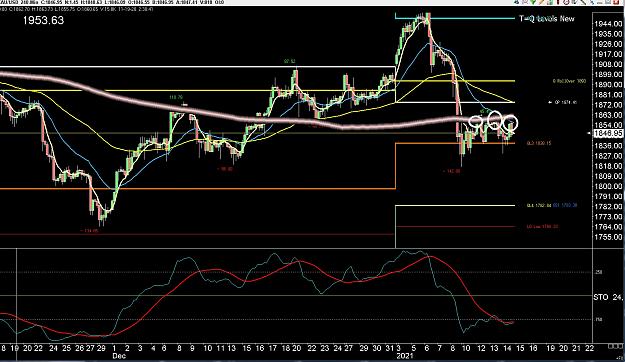Image resolution: width=625 pixels, height=362 pixels.
Task: Click 1890.00 on the price scale
Action: [x=608, y=85]
